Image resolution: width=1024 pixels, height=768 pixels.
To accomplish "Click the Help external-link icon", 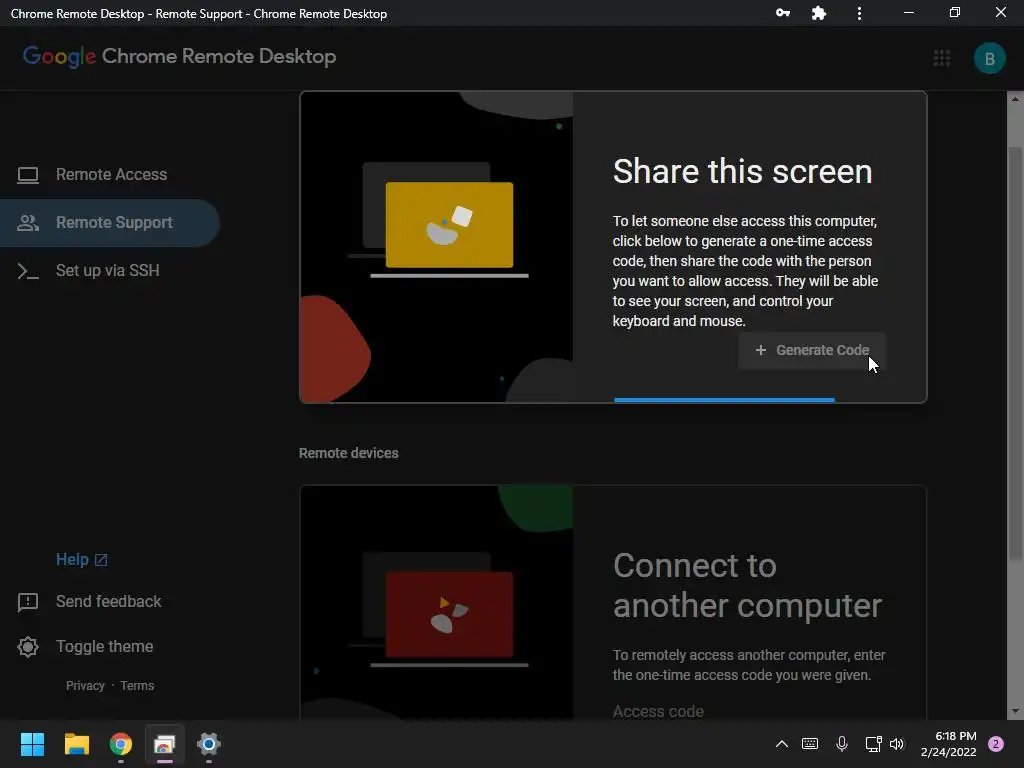I will 101,560.
